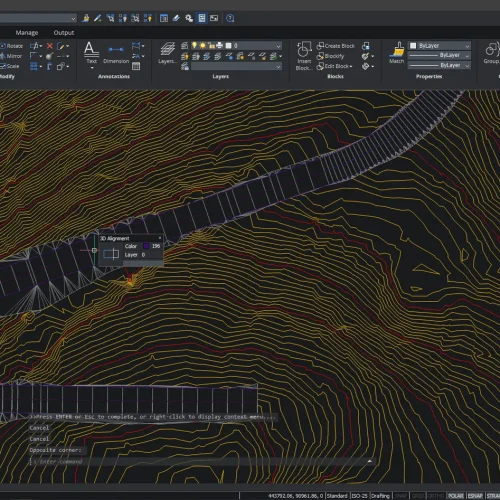This screenshot has width=500, height=500.
Task: Click the red X Delete icon
Action: point(50,46)
